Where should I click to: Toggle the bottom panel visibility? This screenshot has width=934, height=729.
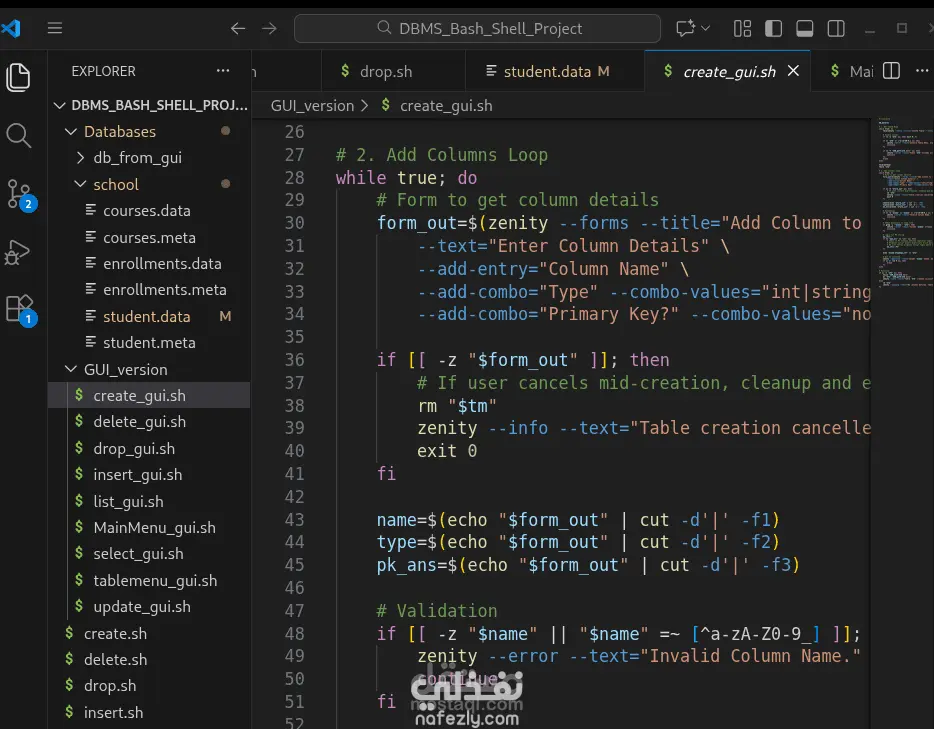pyautogui.click(x=804, y=28)
